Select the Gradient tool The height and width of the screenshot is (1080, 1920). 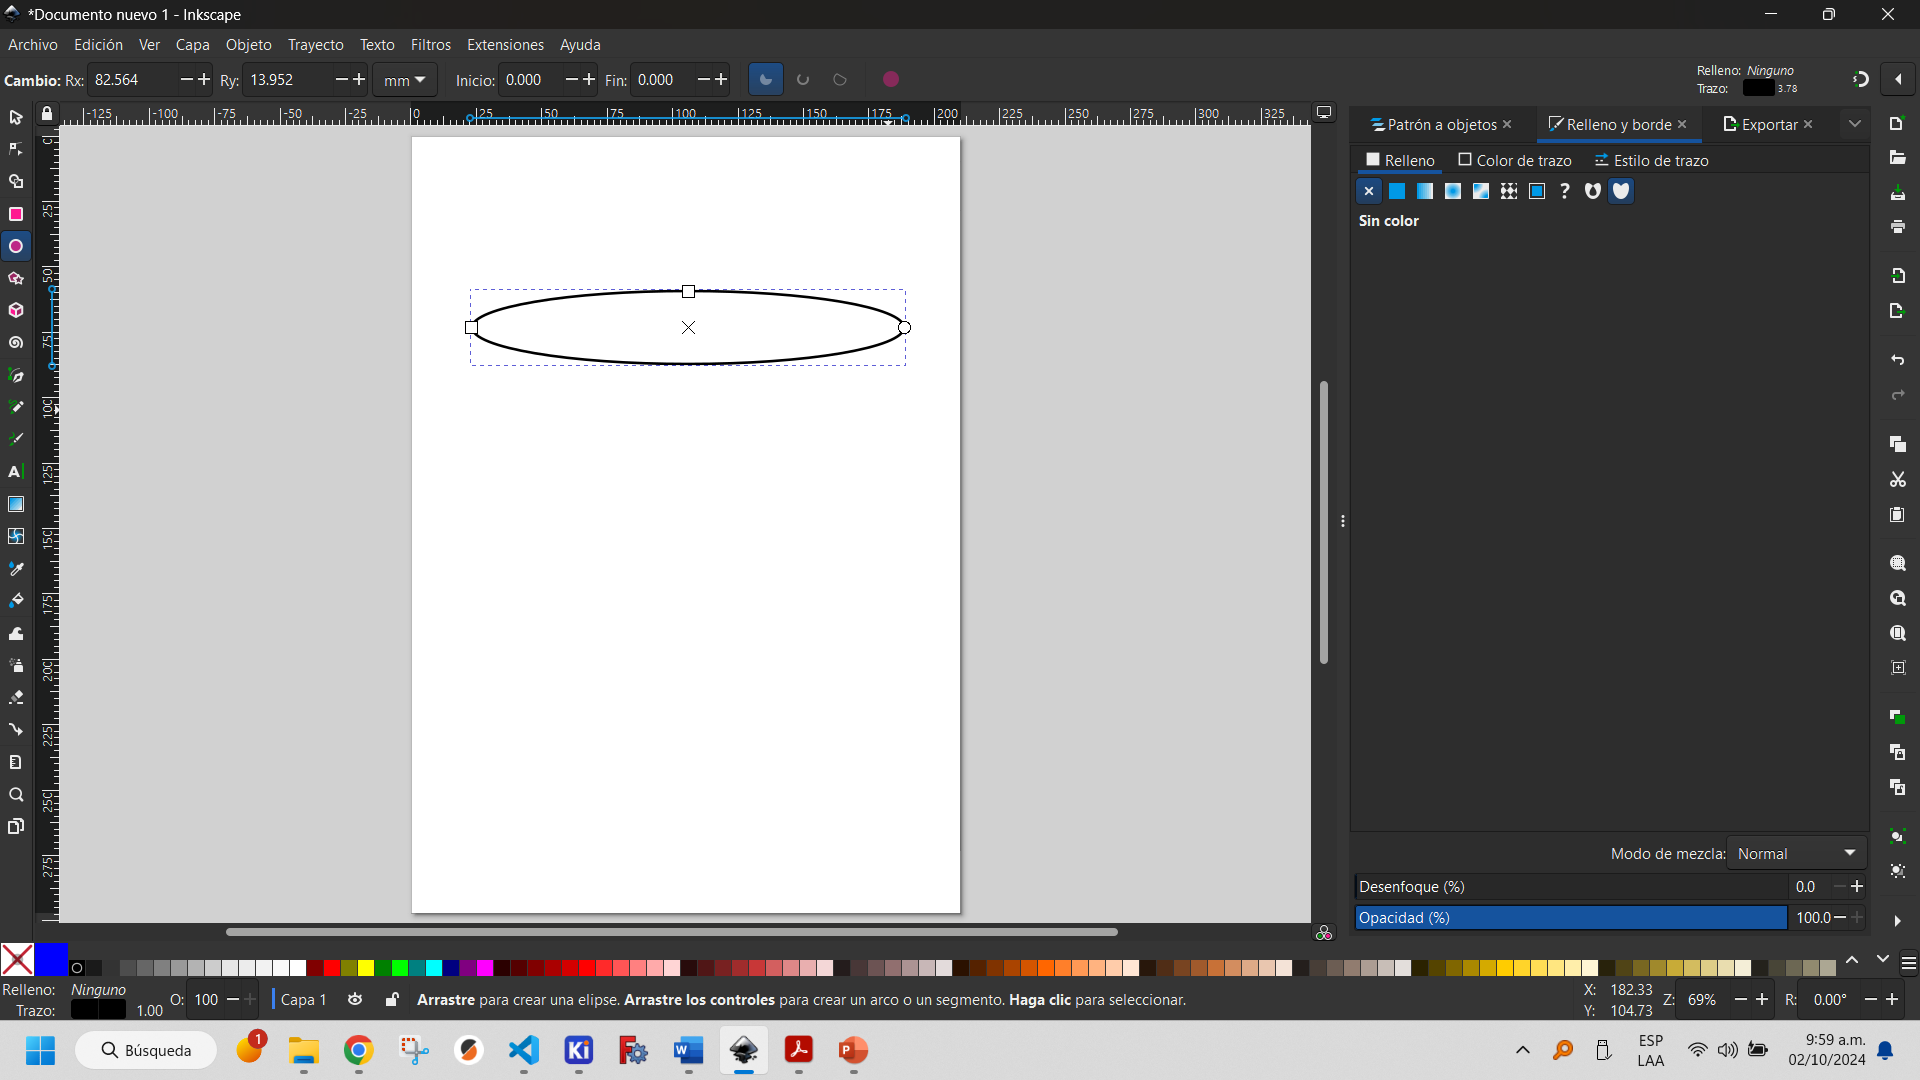[x=16, y=504]
